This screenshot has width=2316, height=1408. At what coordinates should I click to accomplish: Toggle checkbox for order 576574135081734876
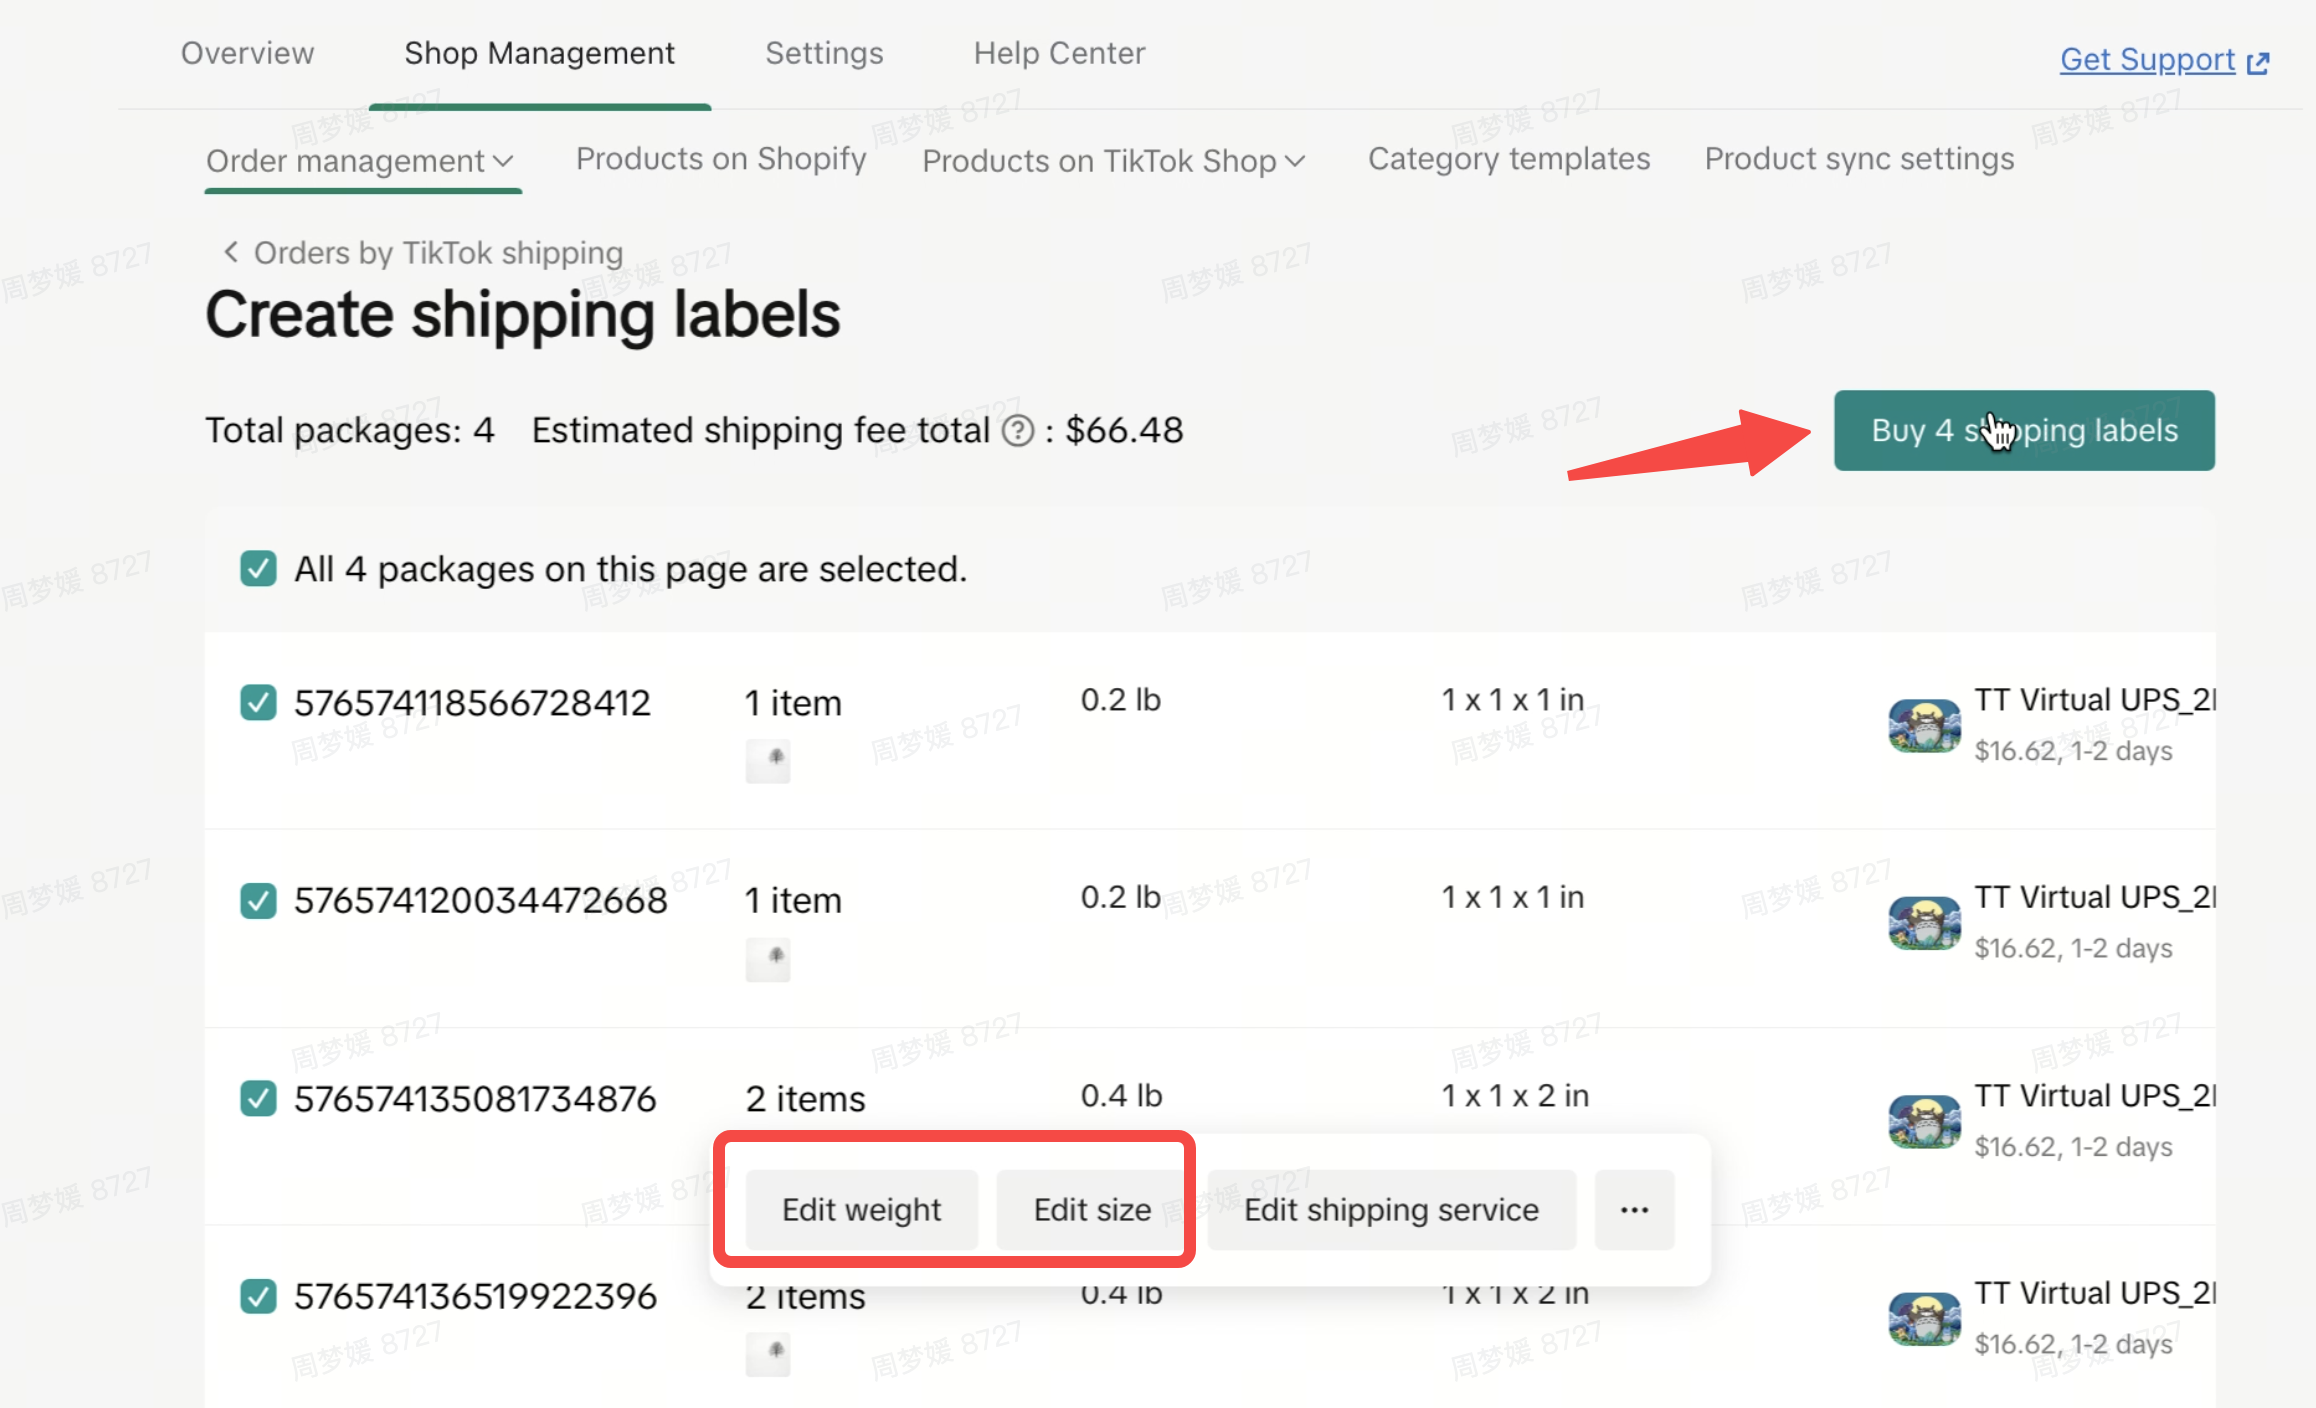pyautogui.click(x=258, y=1098)
